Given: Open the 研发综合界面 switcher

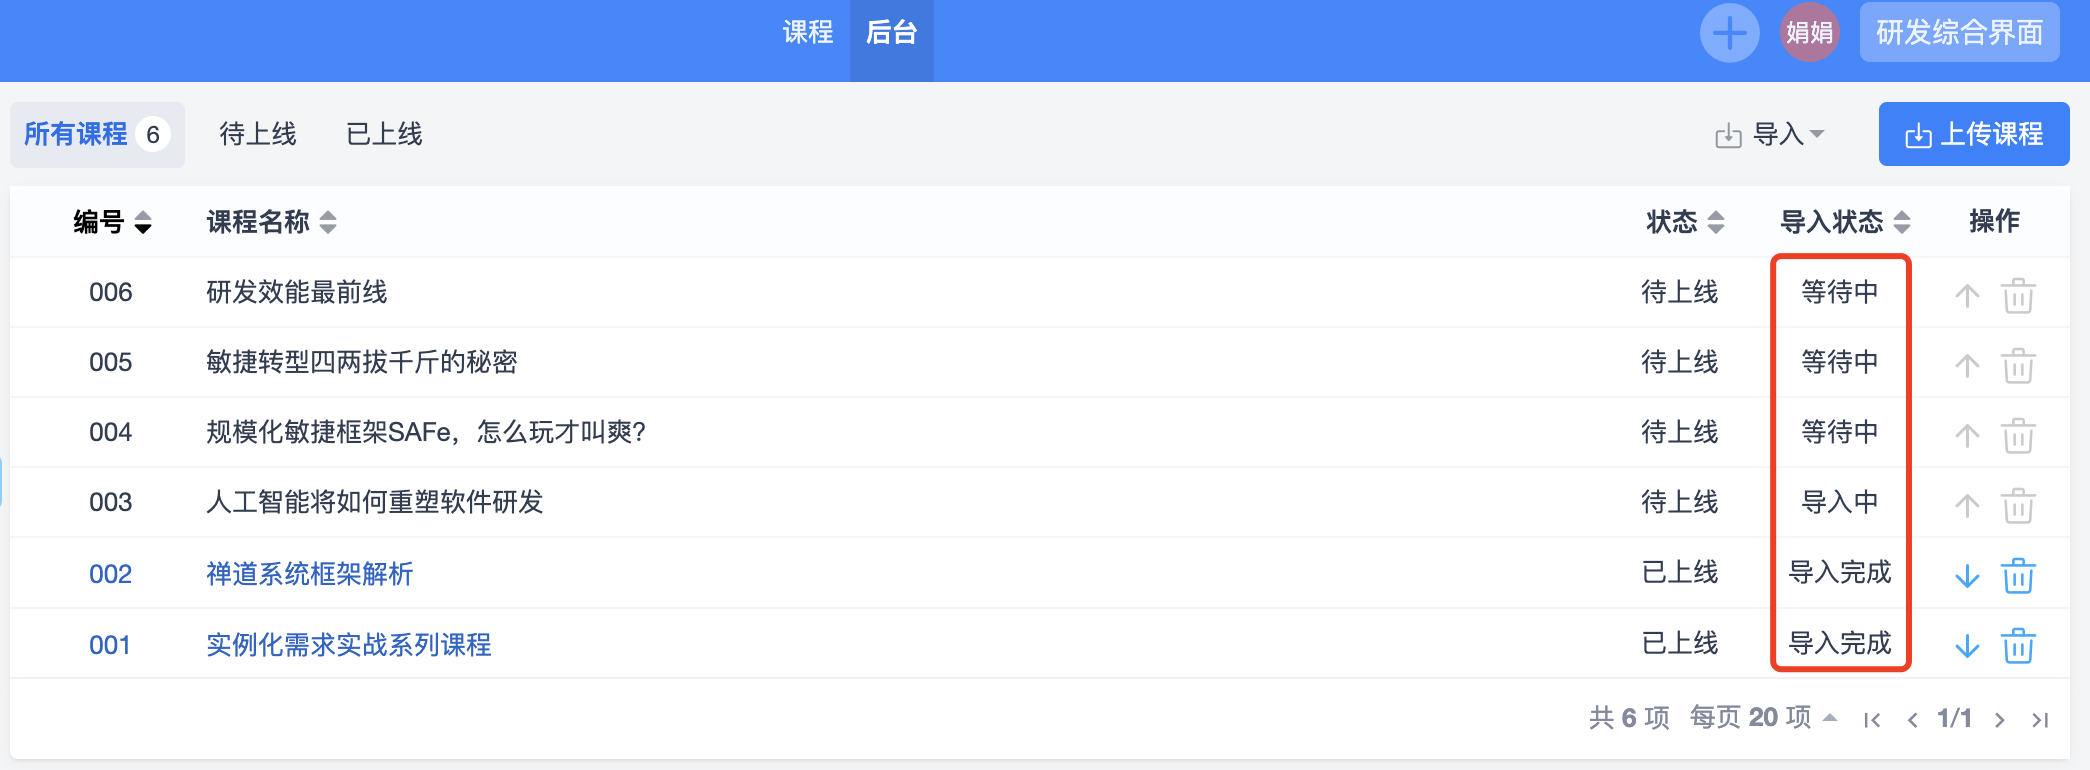Looking at the screenshot, I should point(1959,33).
